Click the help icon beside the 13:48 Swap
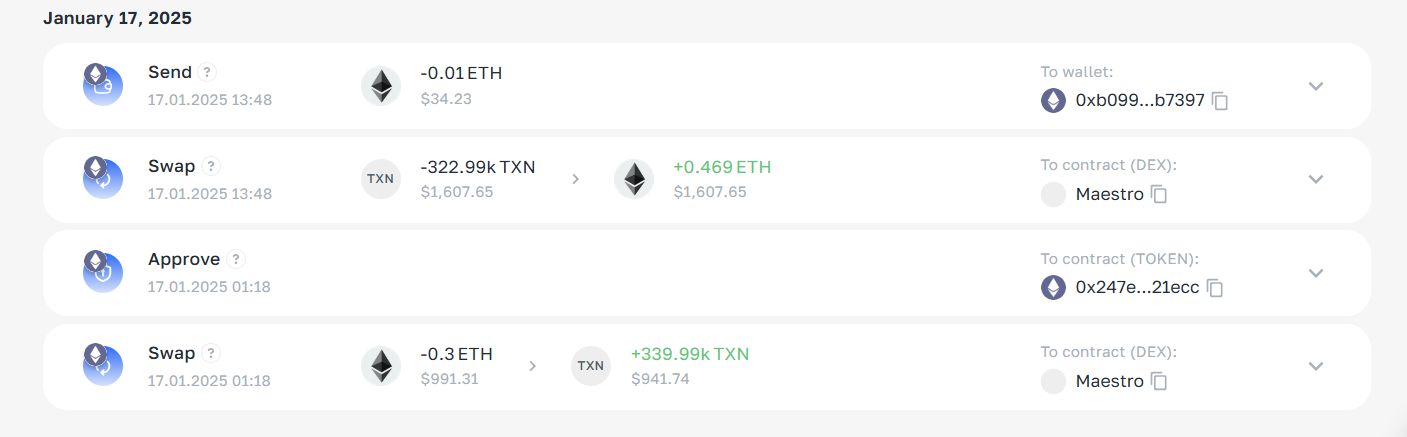The image size is (1407, 437). (211, 166)
